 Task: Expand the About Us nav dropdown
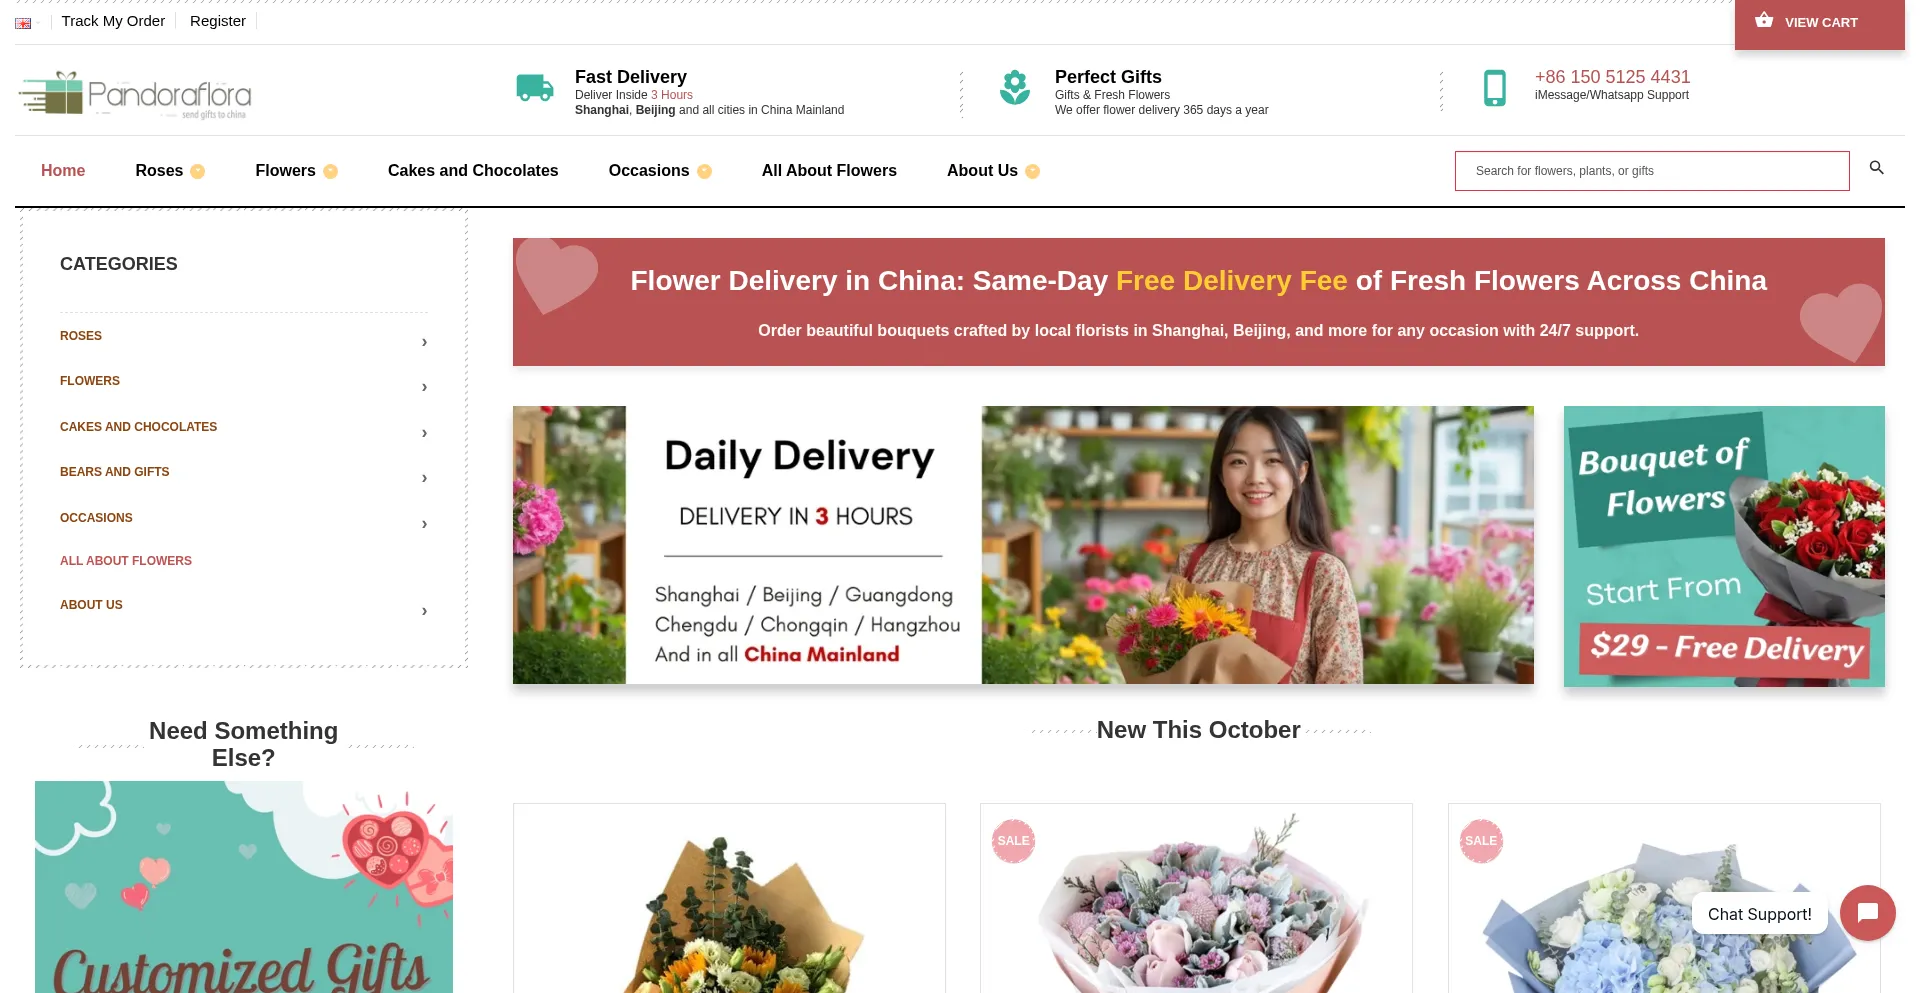coord(1032,171)
